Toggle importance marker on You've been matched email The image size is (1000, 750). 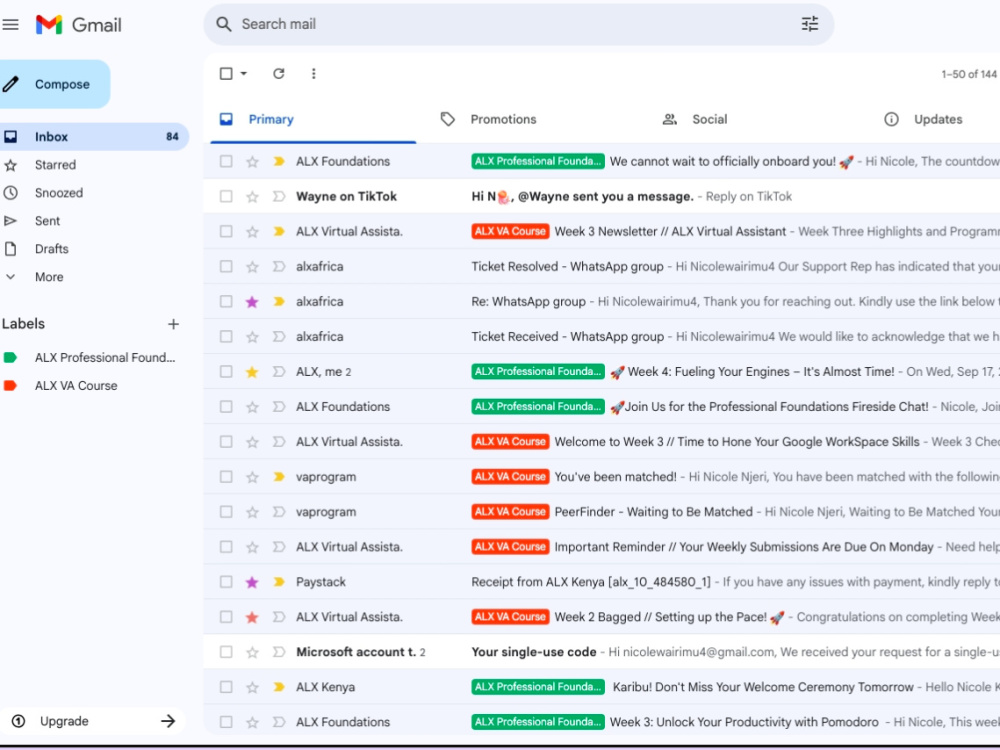click(x=279, y=476)
